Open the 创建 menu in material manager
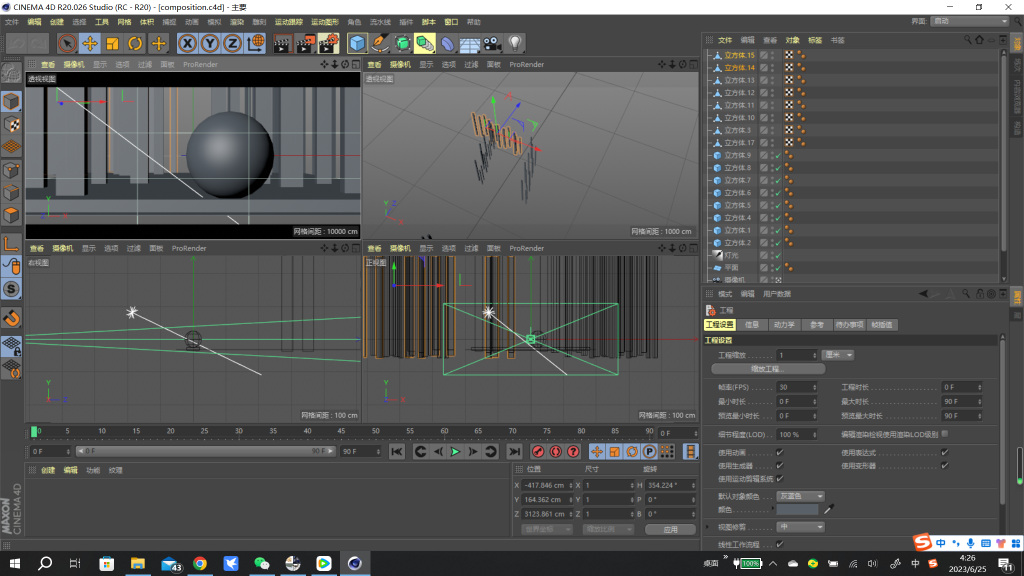Viewport: 1024px width, 576px height. pos(48,470)
